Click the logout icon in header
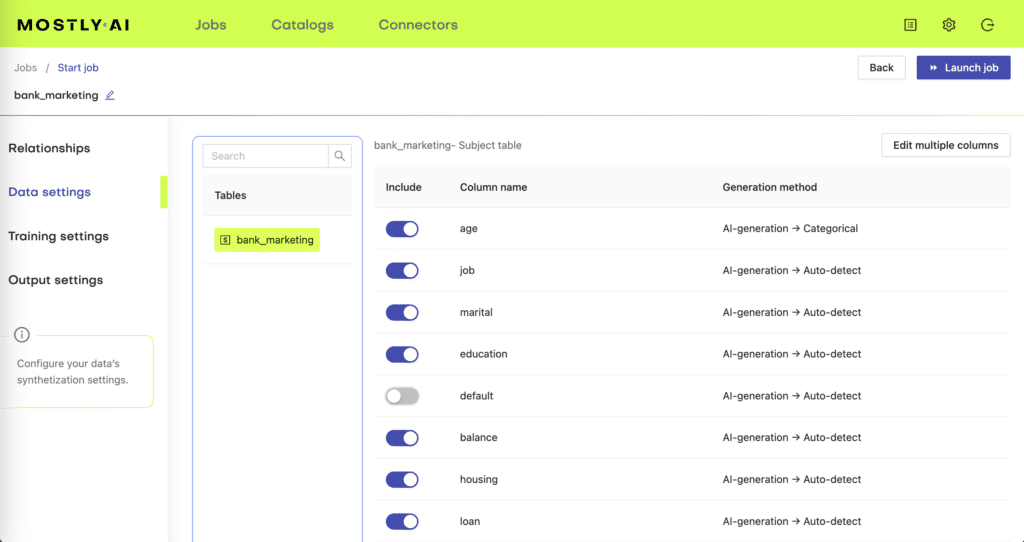The width and height of the screenshot is (1024, 542). tap(987, 25)
